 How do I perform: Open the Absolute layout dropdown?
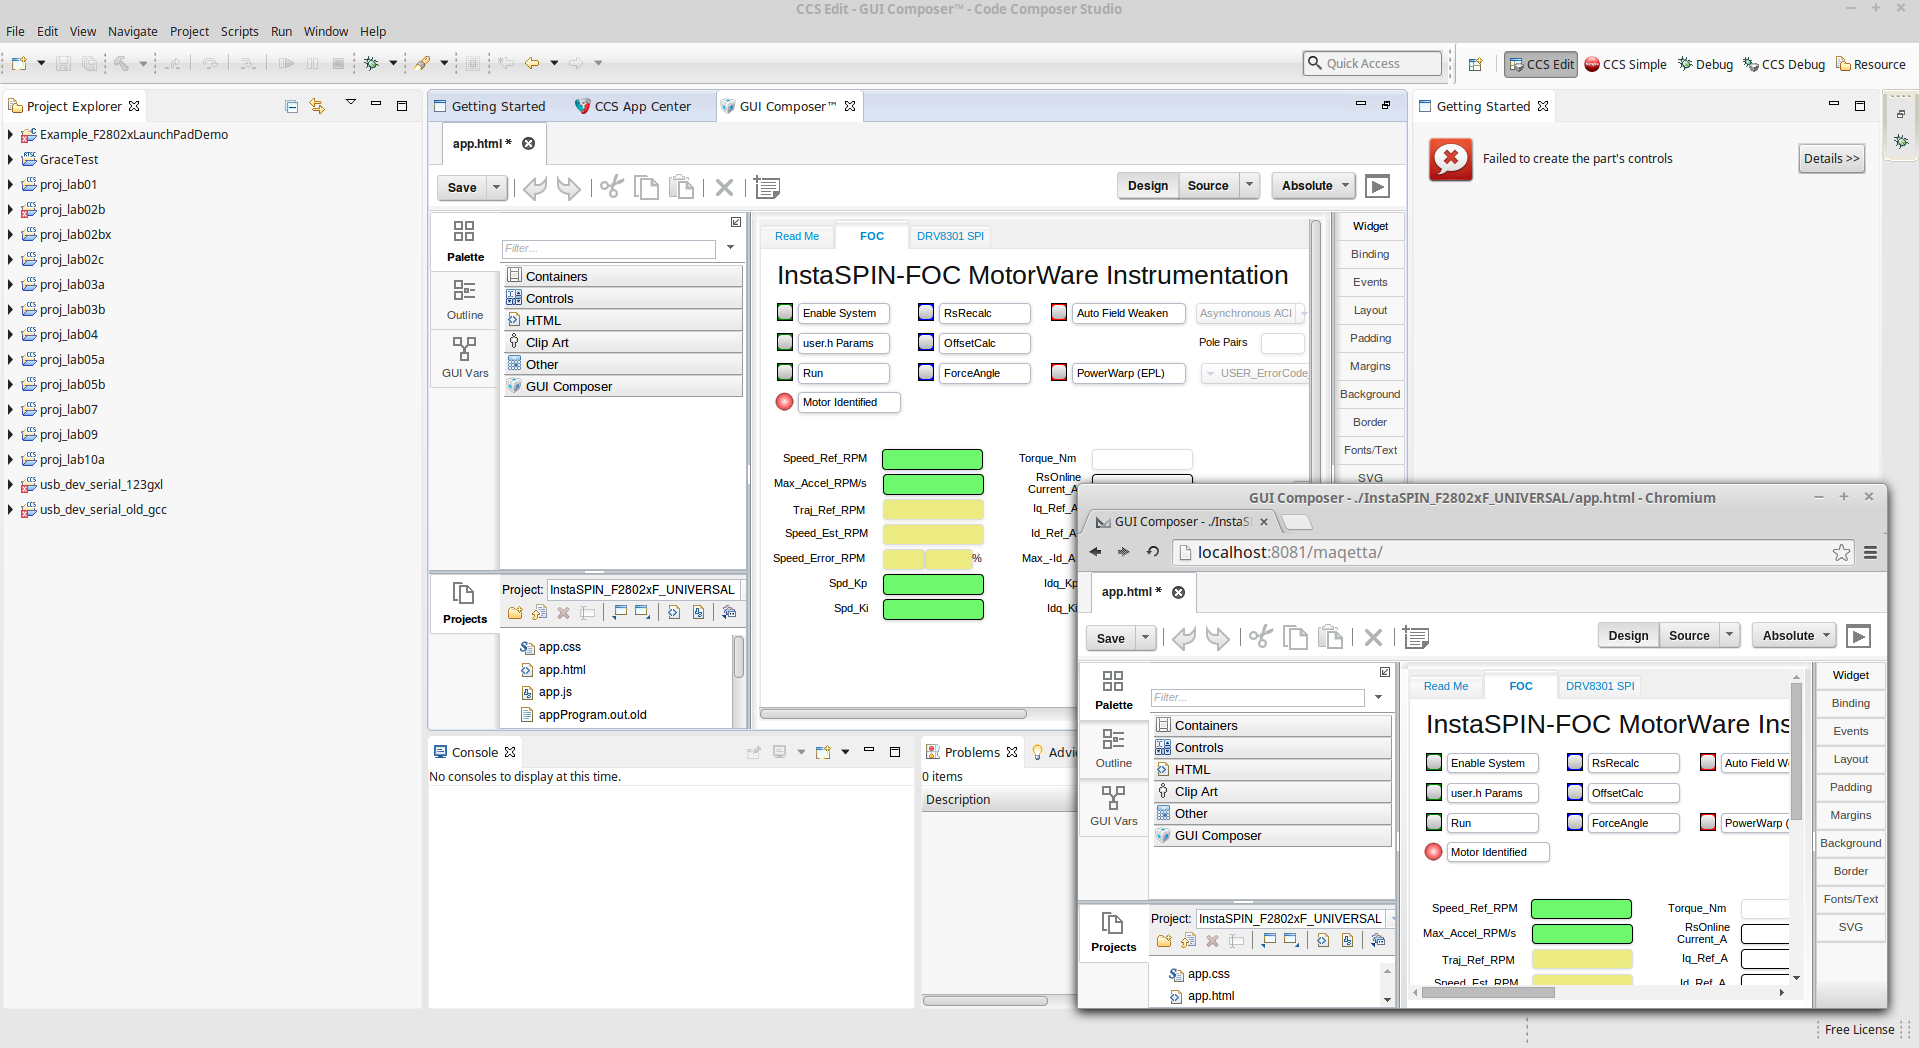1315,186
